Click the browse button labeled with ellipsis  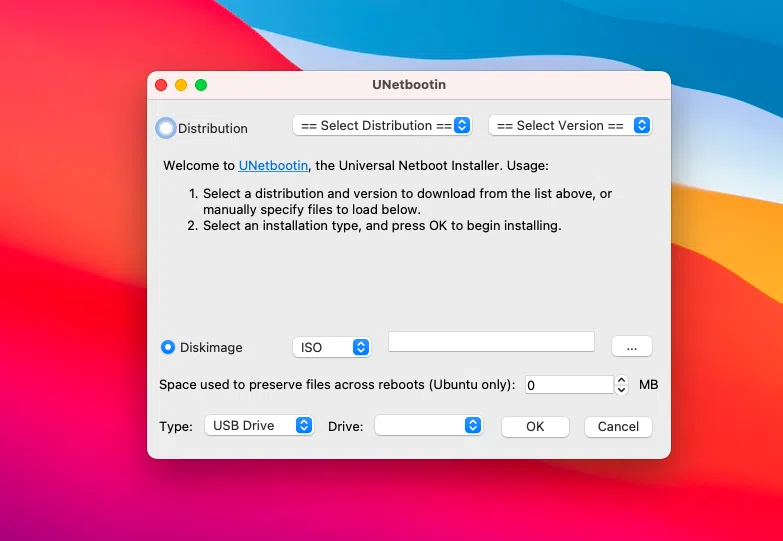click(631, 346)
